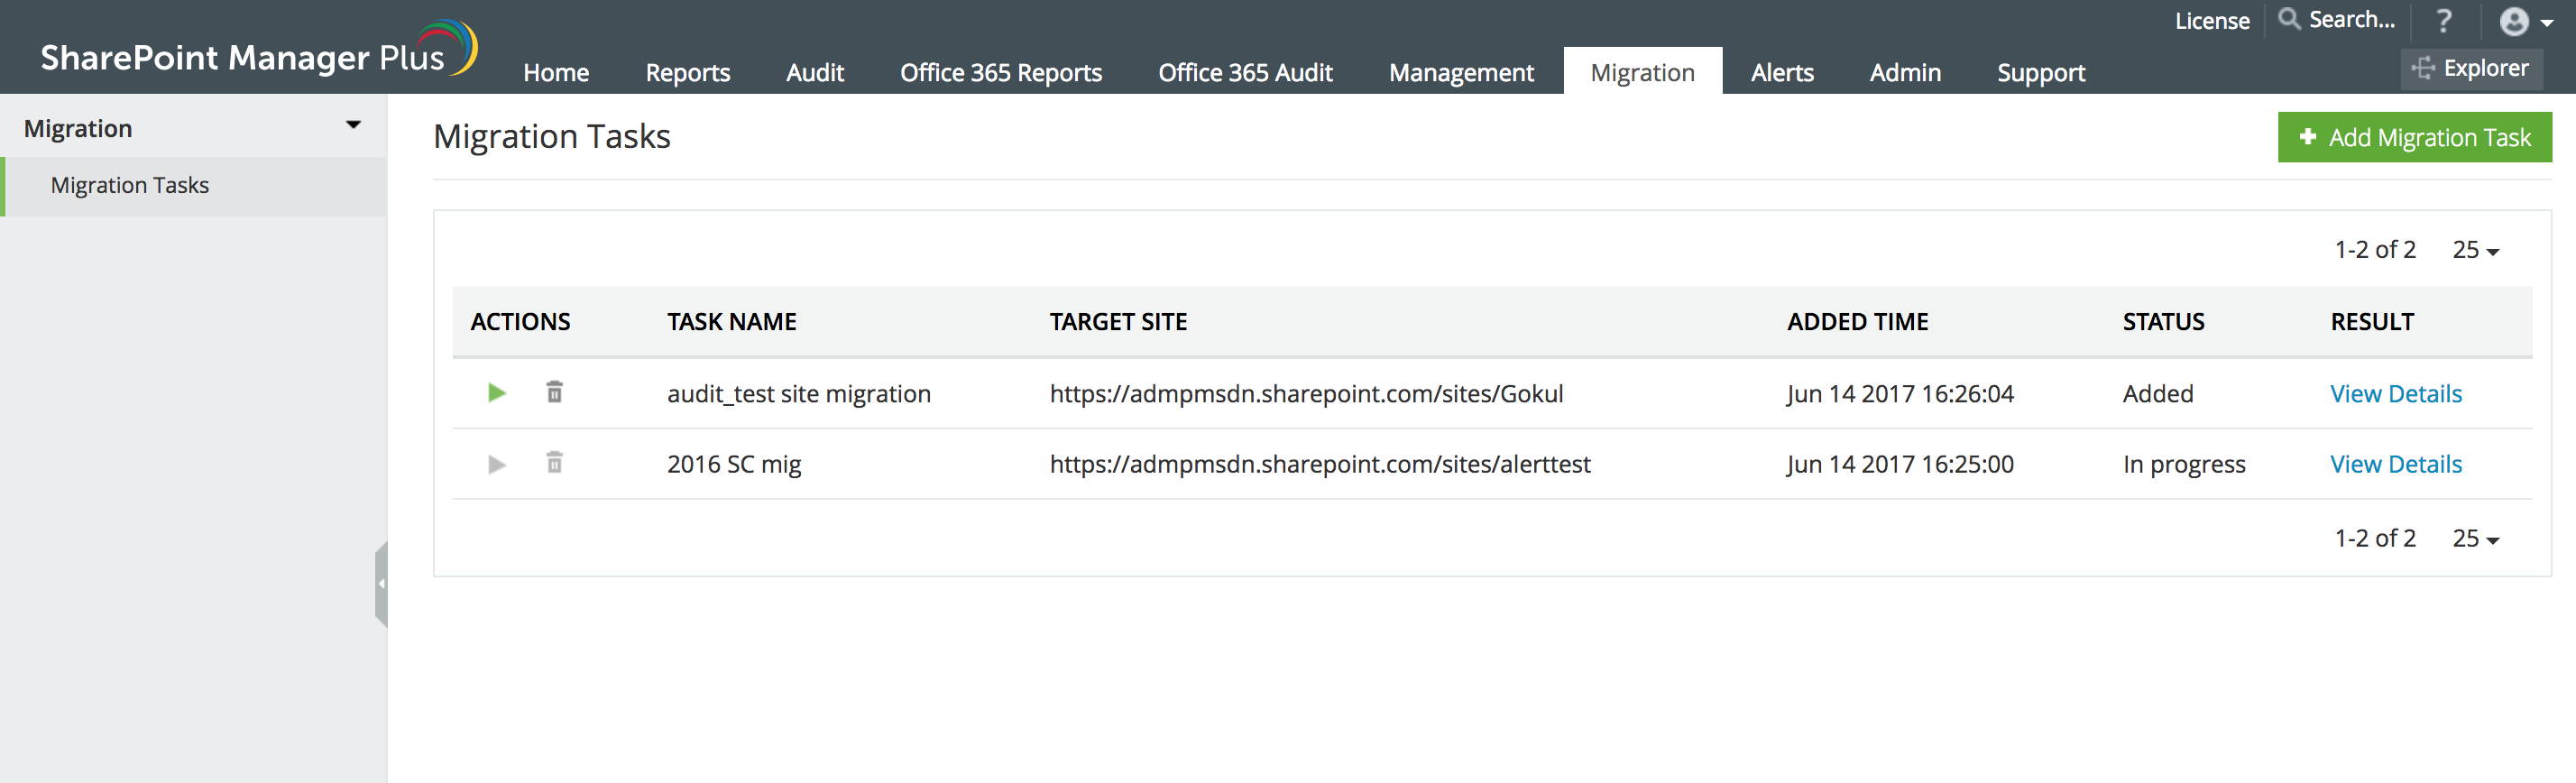The width and height of the screenshot is (2576, 783).
Task: Click Add Migration Task button
Action: click(x=2414, y=137)
